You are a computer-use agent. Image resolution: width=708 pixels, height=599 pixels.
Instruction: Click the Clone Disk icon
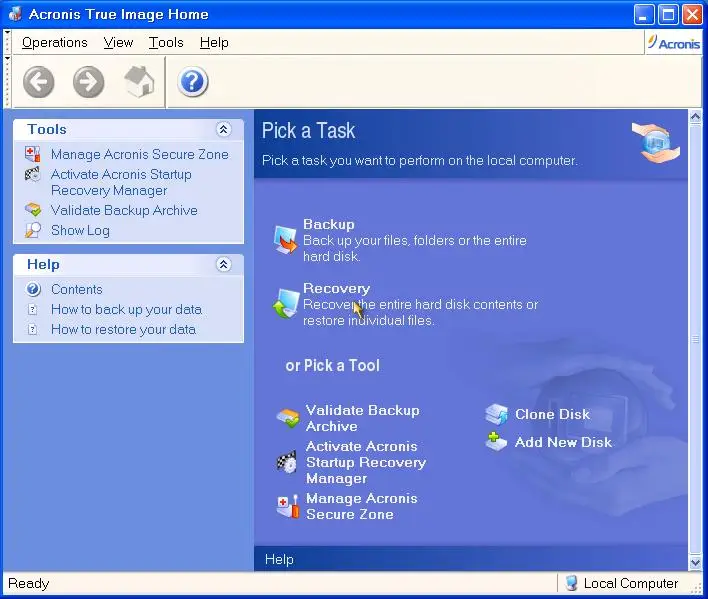tap(497, 414)
